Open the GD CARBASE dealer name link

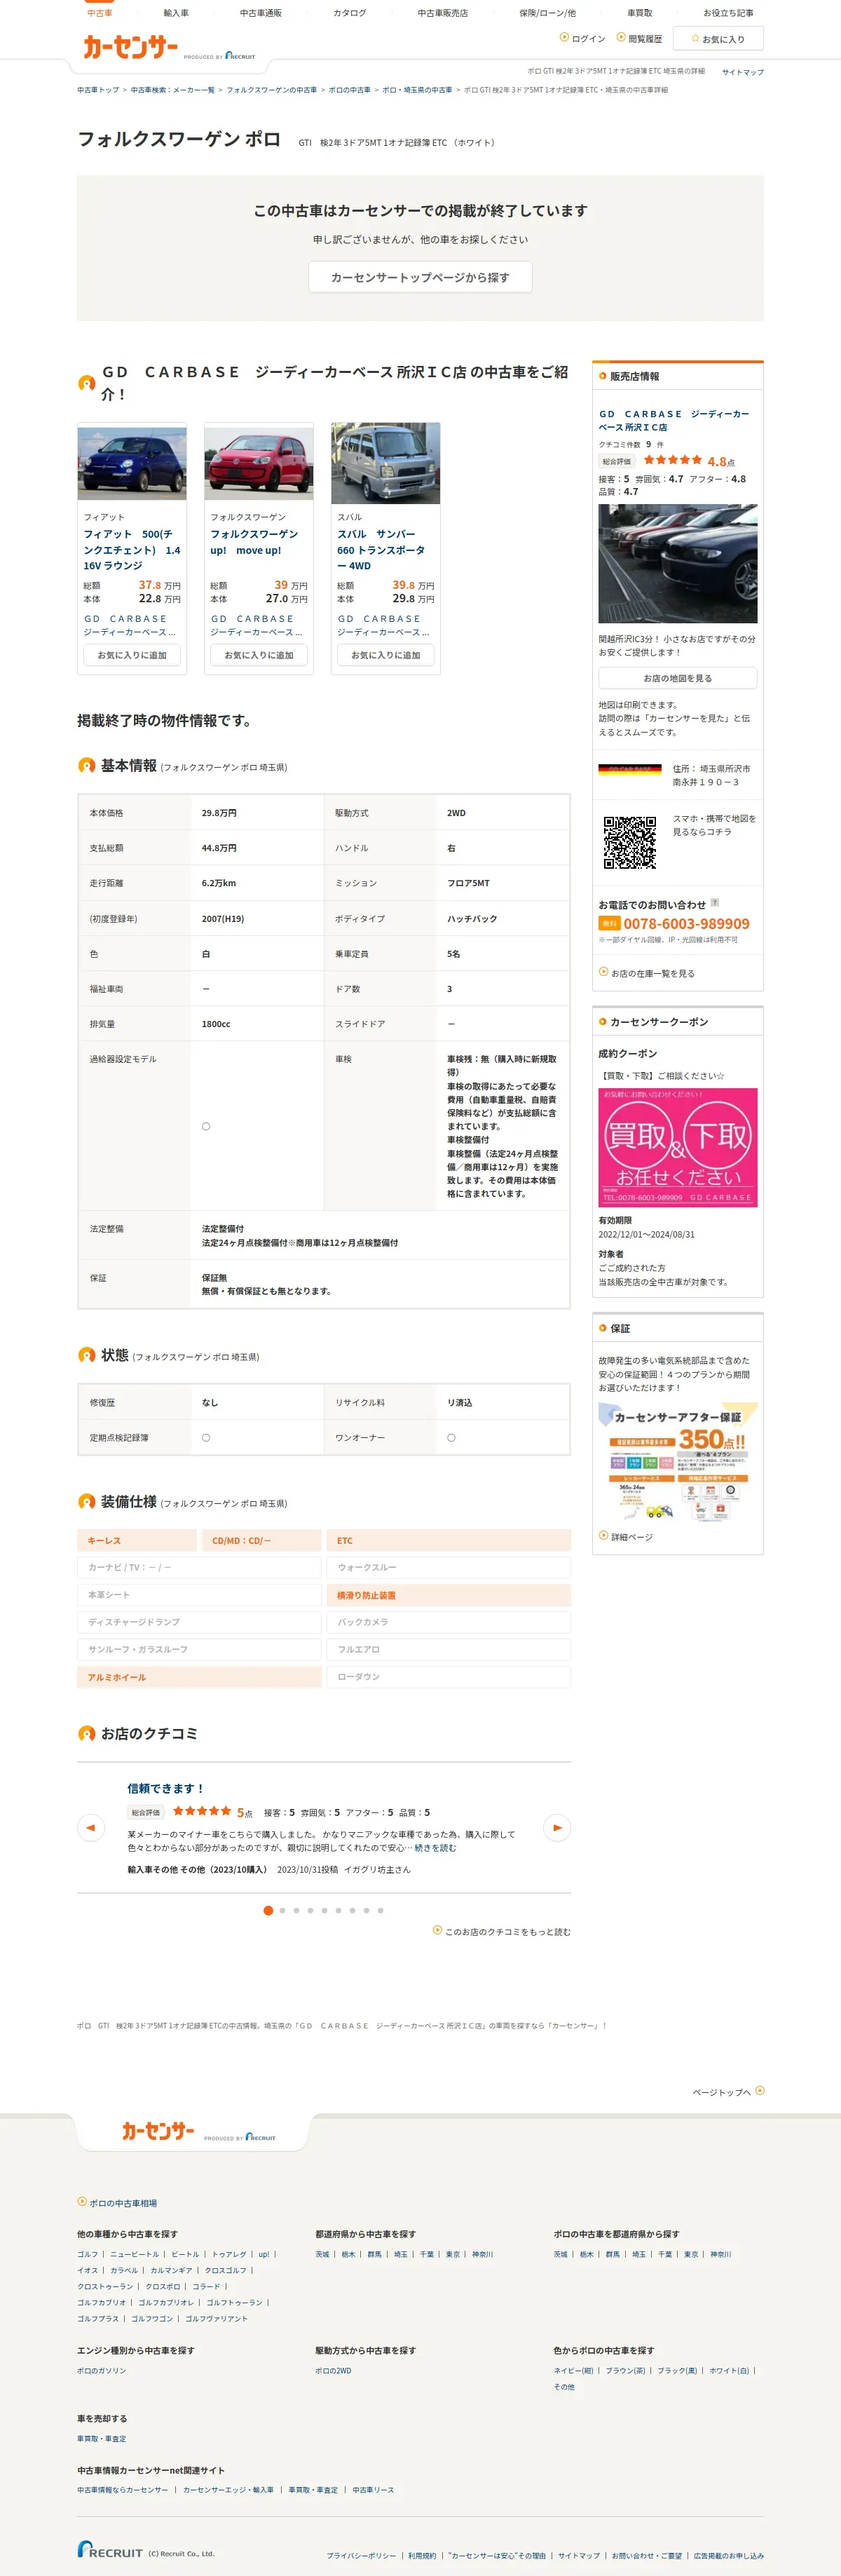(674, 420)
